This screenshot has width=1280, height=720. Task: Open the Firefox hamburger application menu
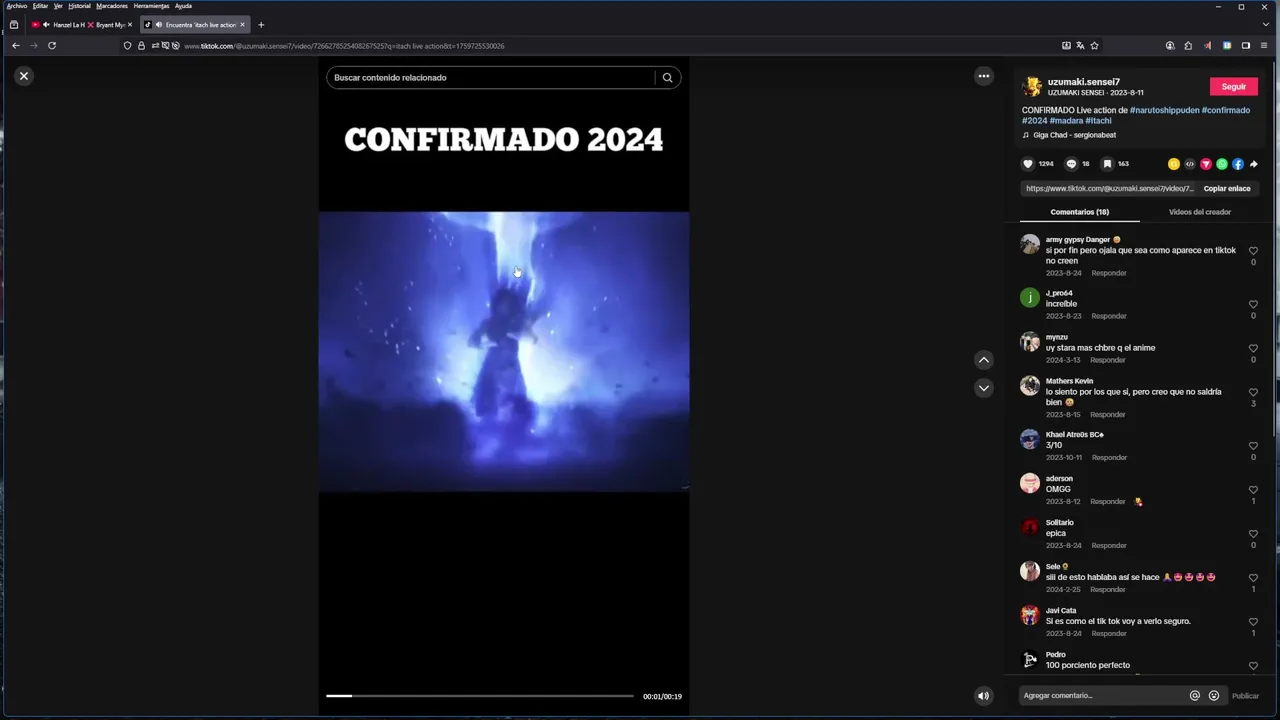[1264, 45]
